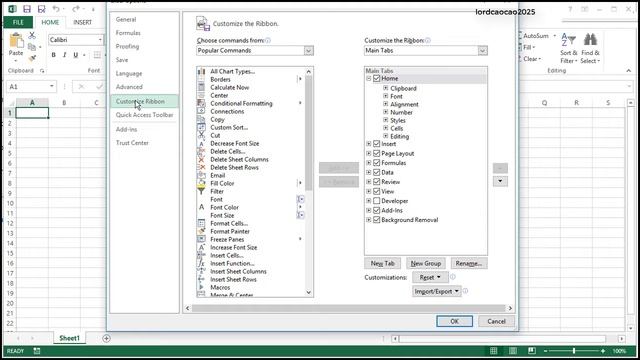Viewport: 640px width, 360px height.
Task: Select the Connections command icon
Action: coord(201,111)
